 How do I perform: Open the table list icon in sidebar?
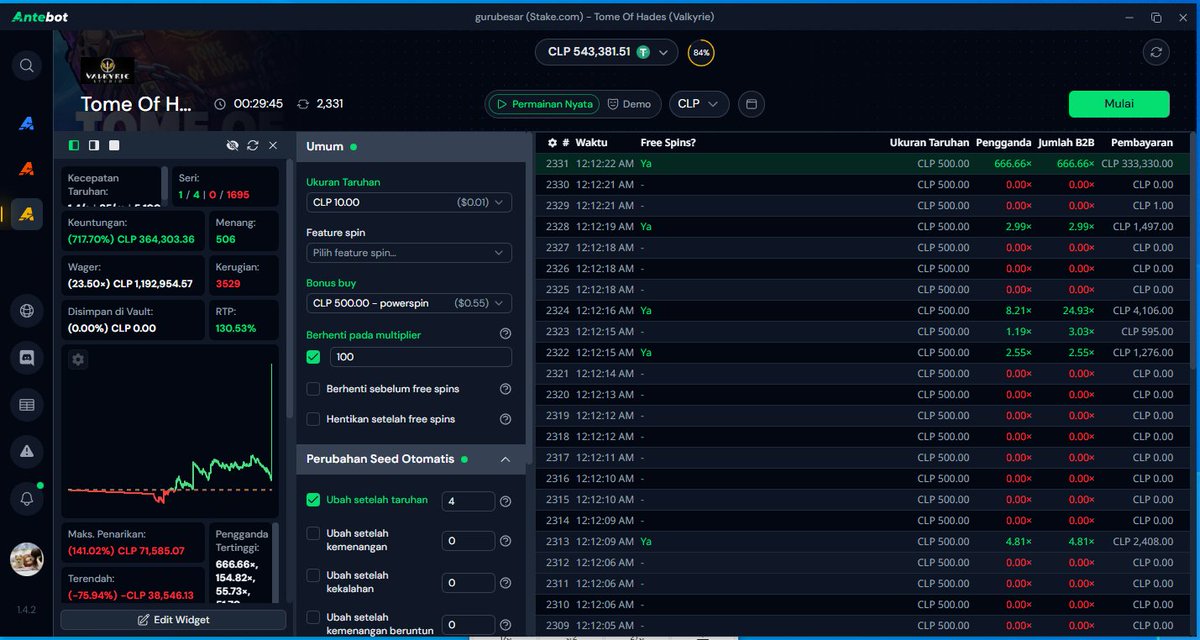click(27, 405)
